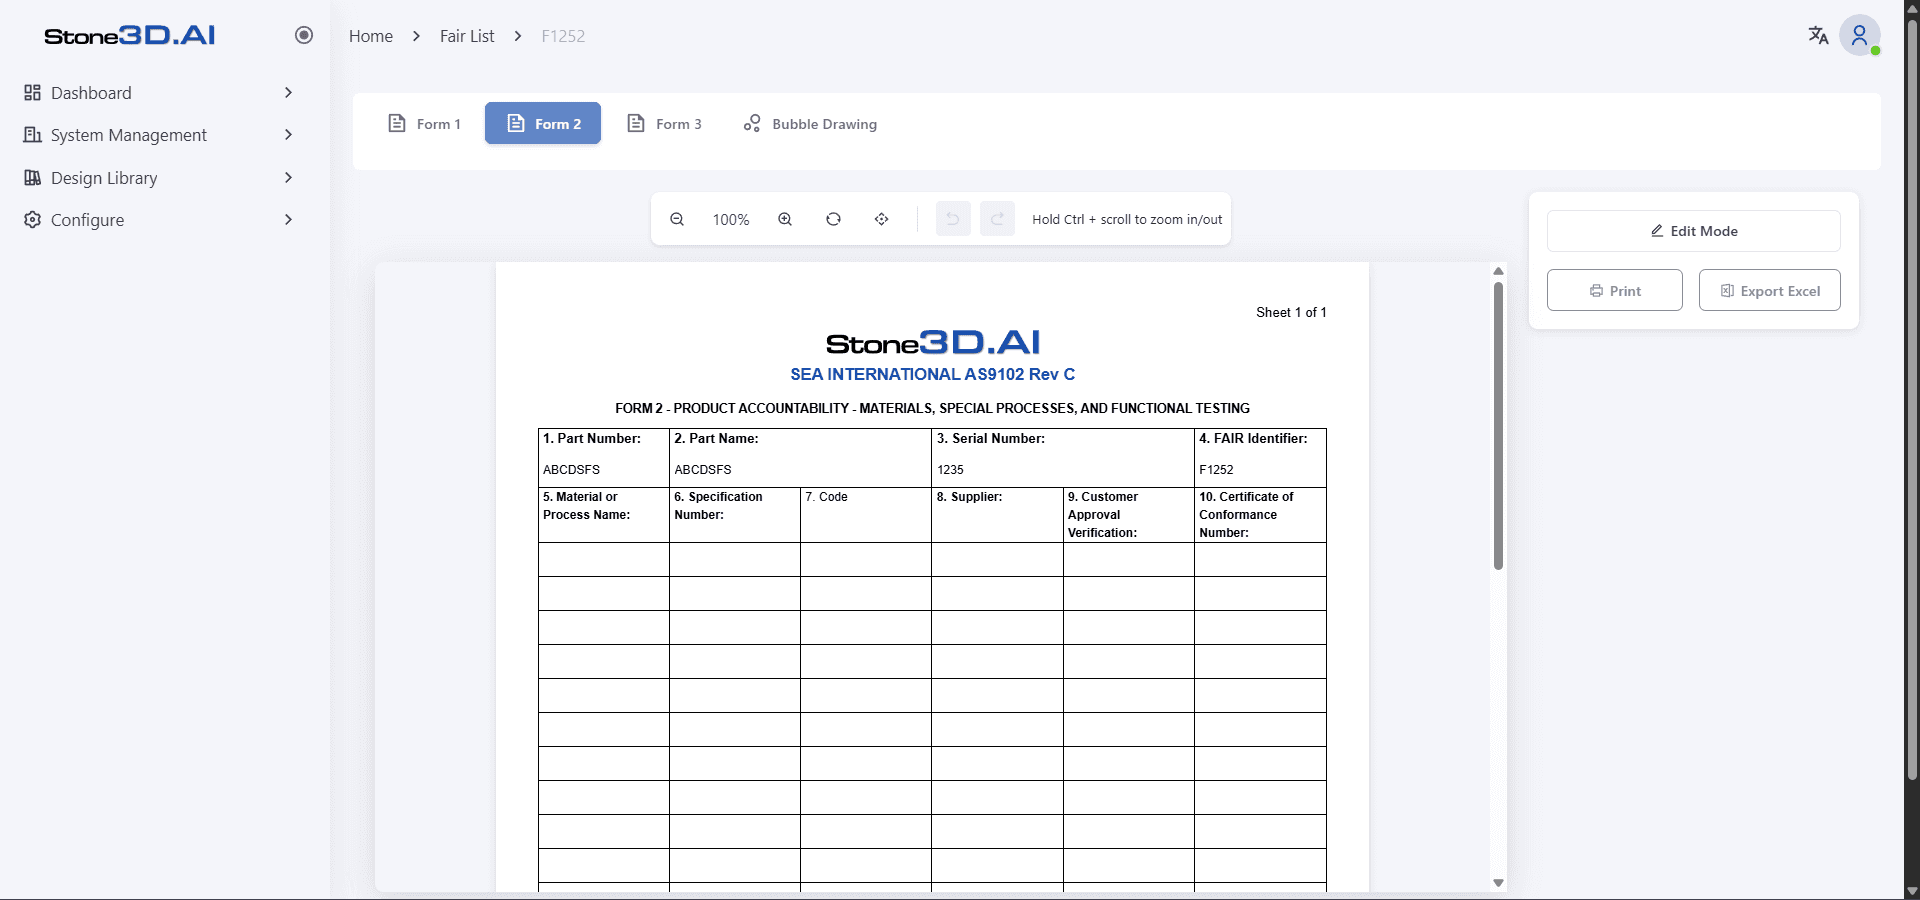Click the FAIR Identifier value F1252
This screenshot has height=900, width=1920.
pyautogui.click(x=1216, y=469)
